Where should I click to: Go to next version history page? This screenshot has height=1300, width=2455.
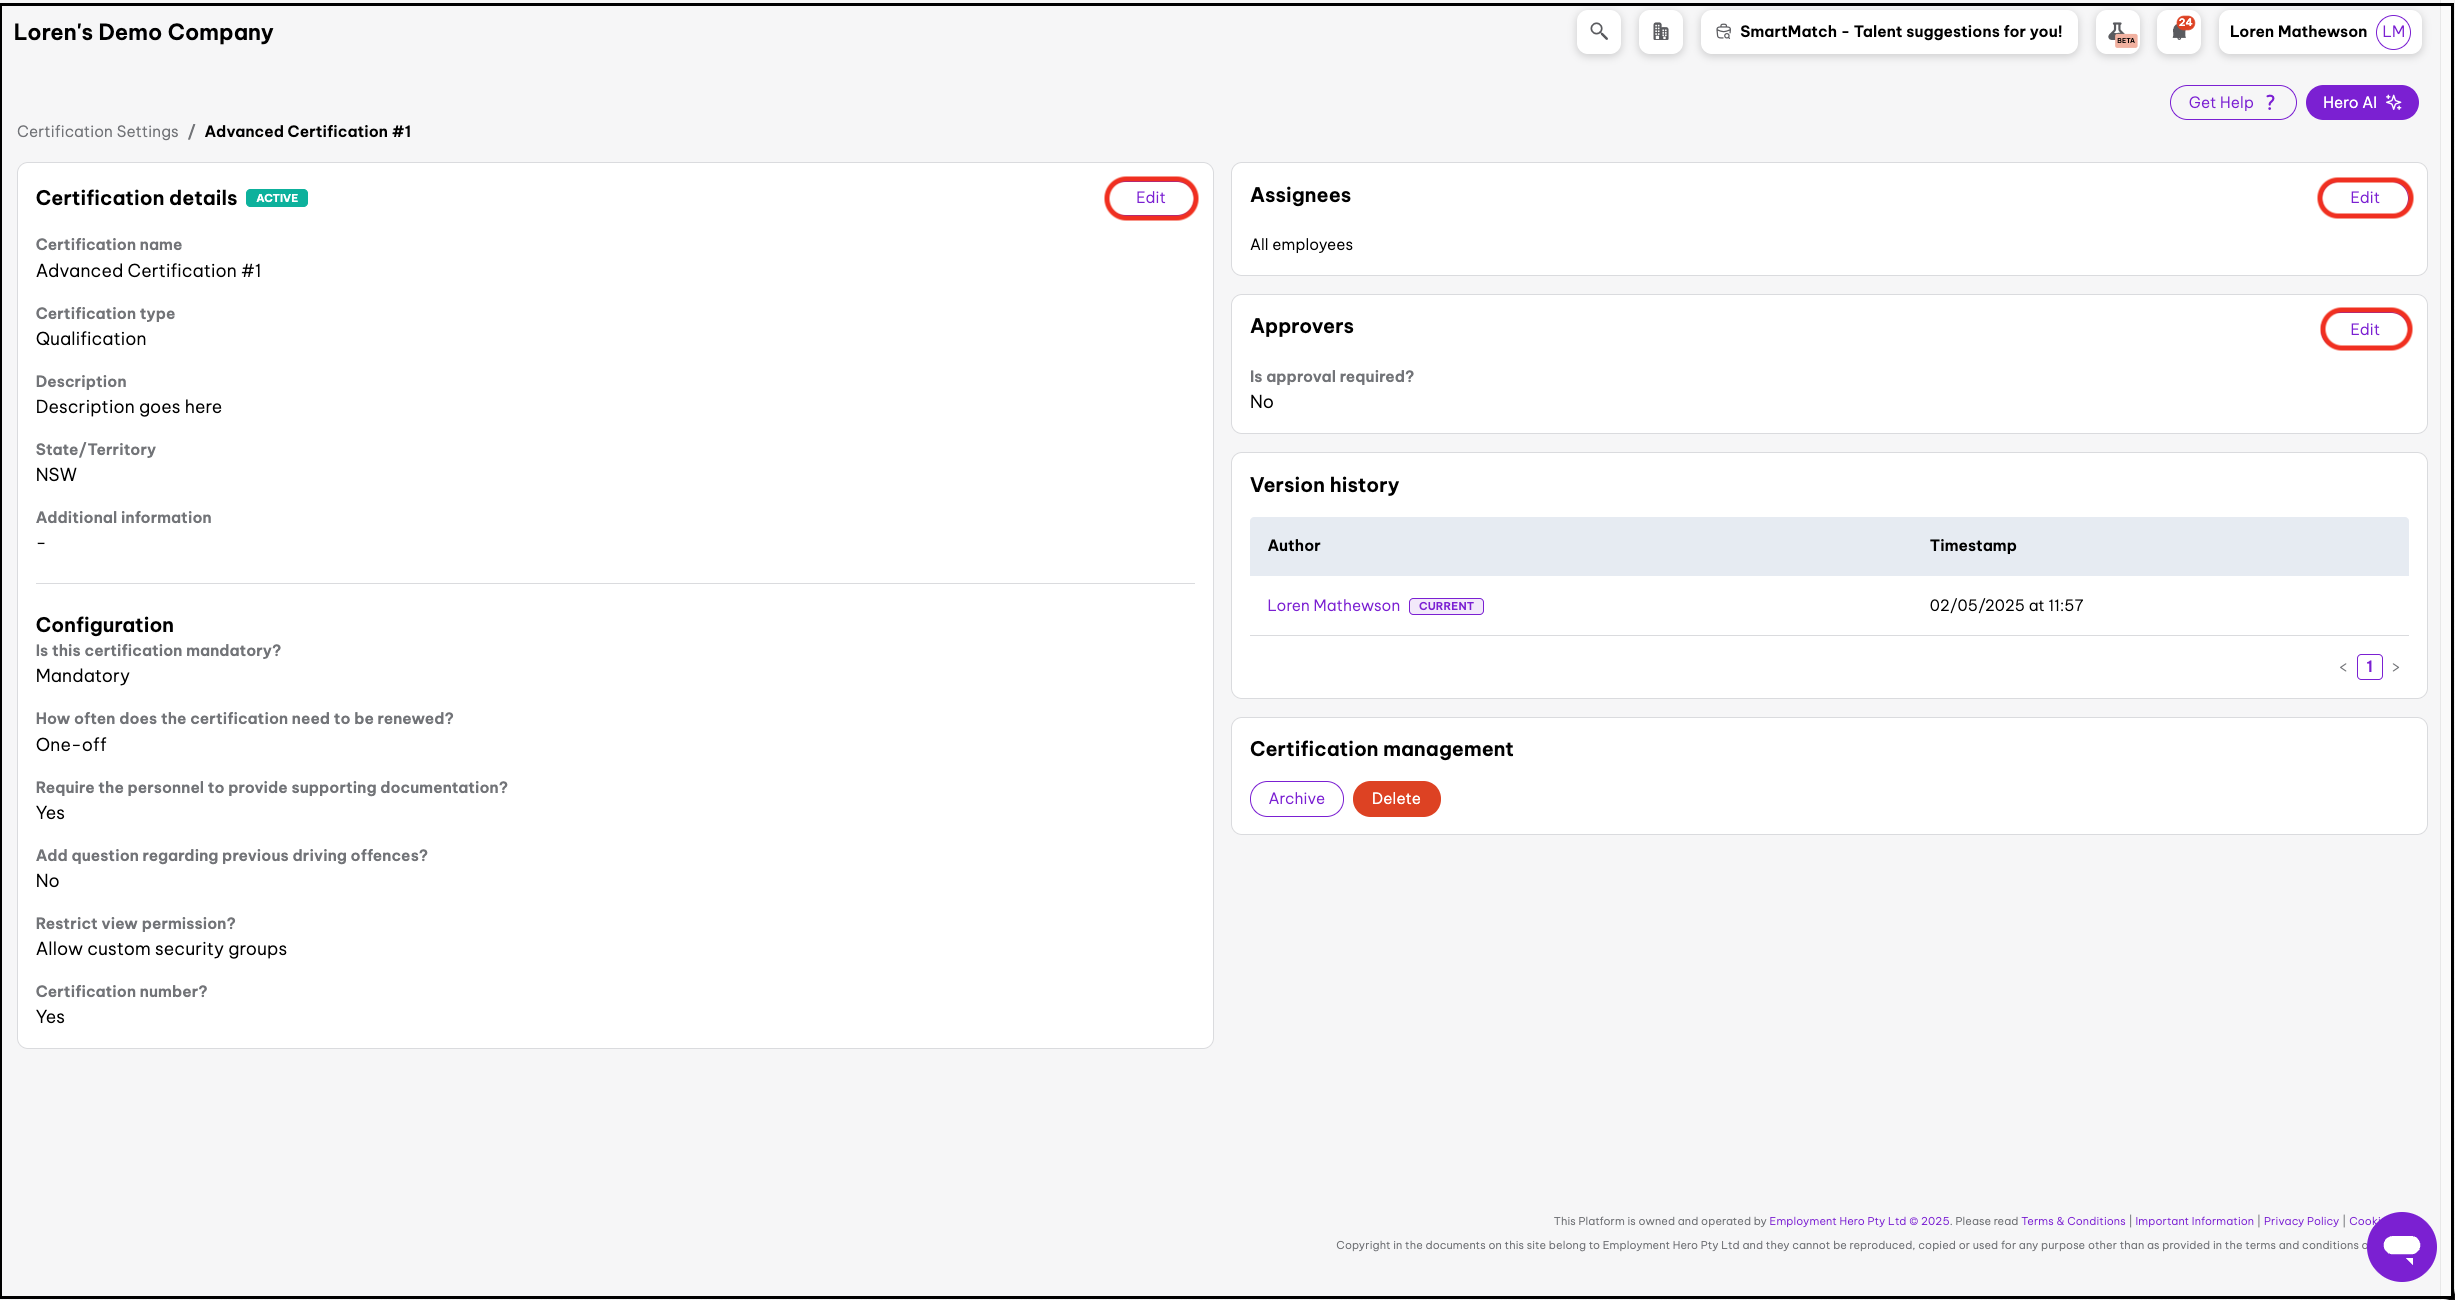coord(2396,667)
